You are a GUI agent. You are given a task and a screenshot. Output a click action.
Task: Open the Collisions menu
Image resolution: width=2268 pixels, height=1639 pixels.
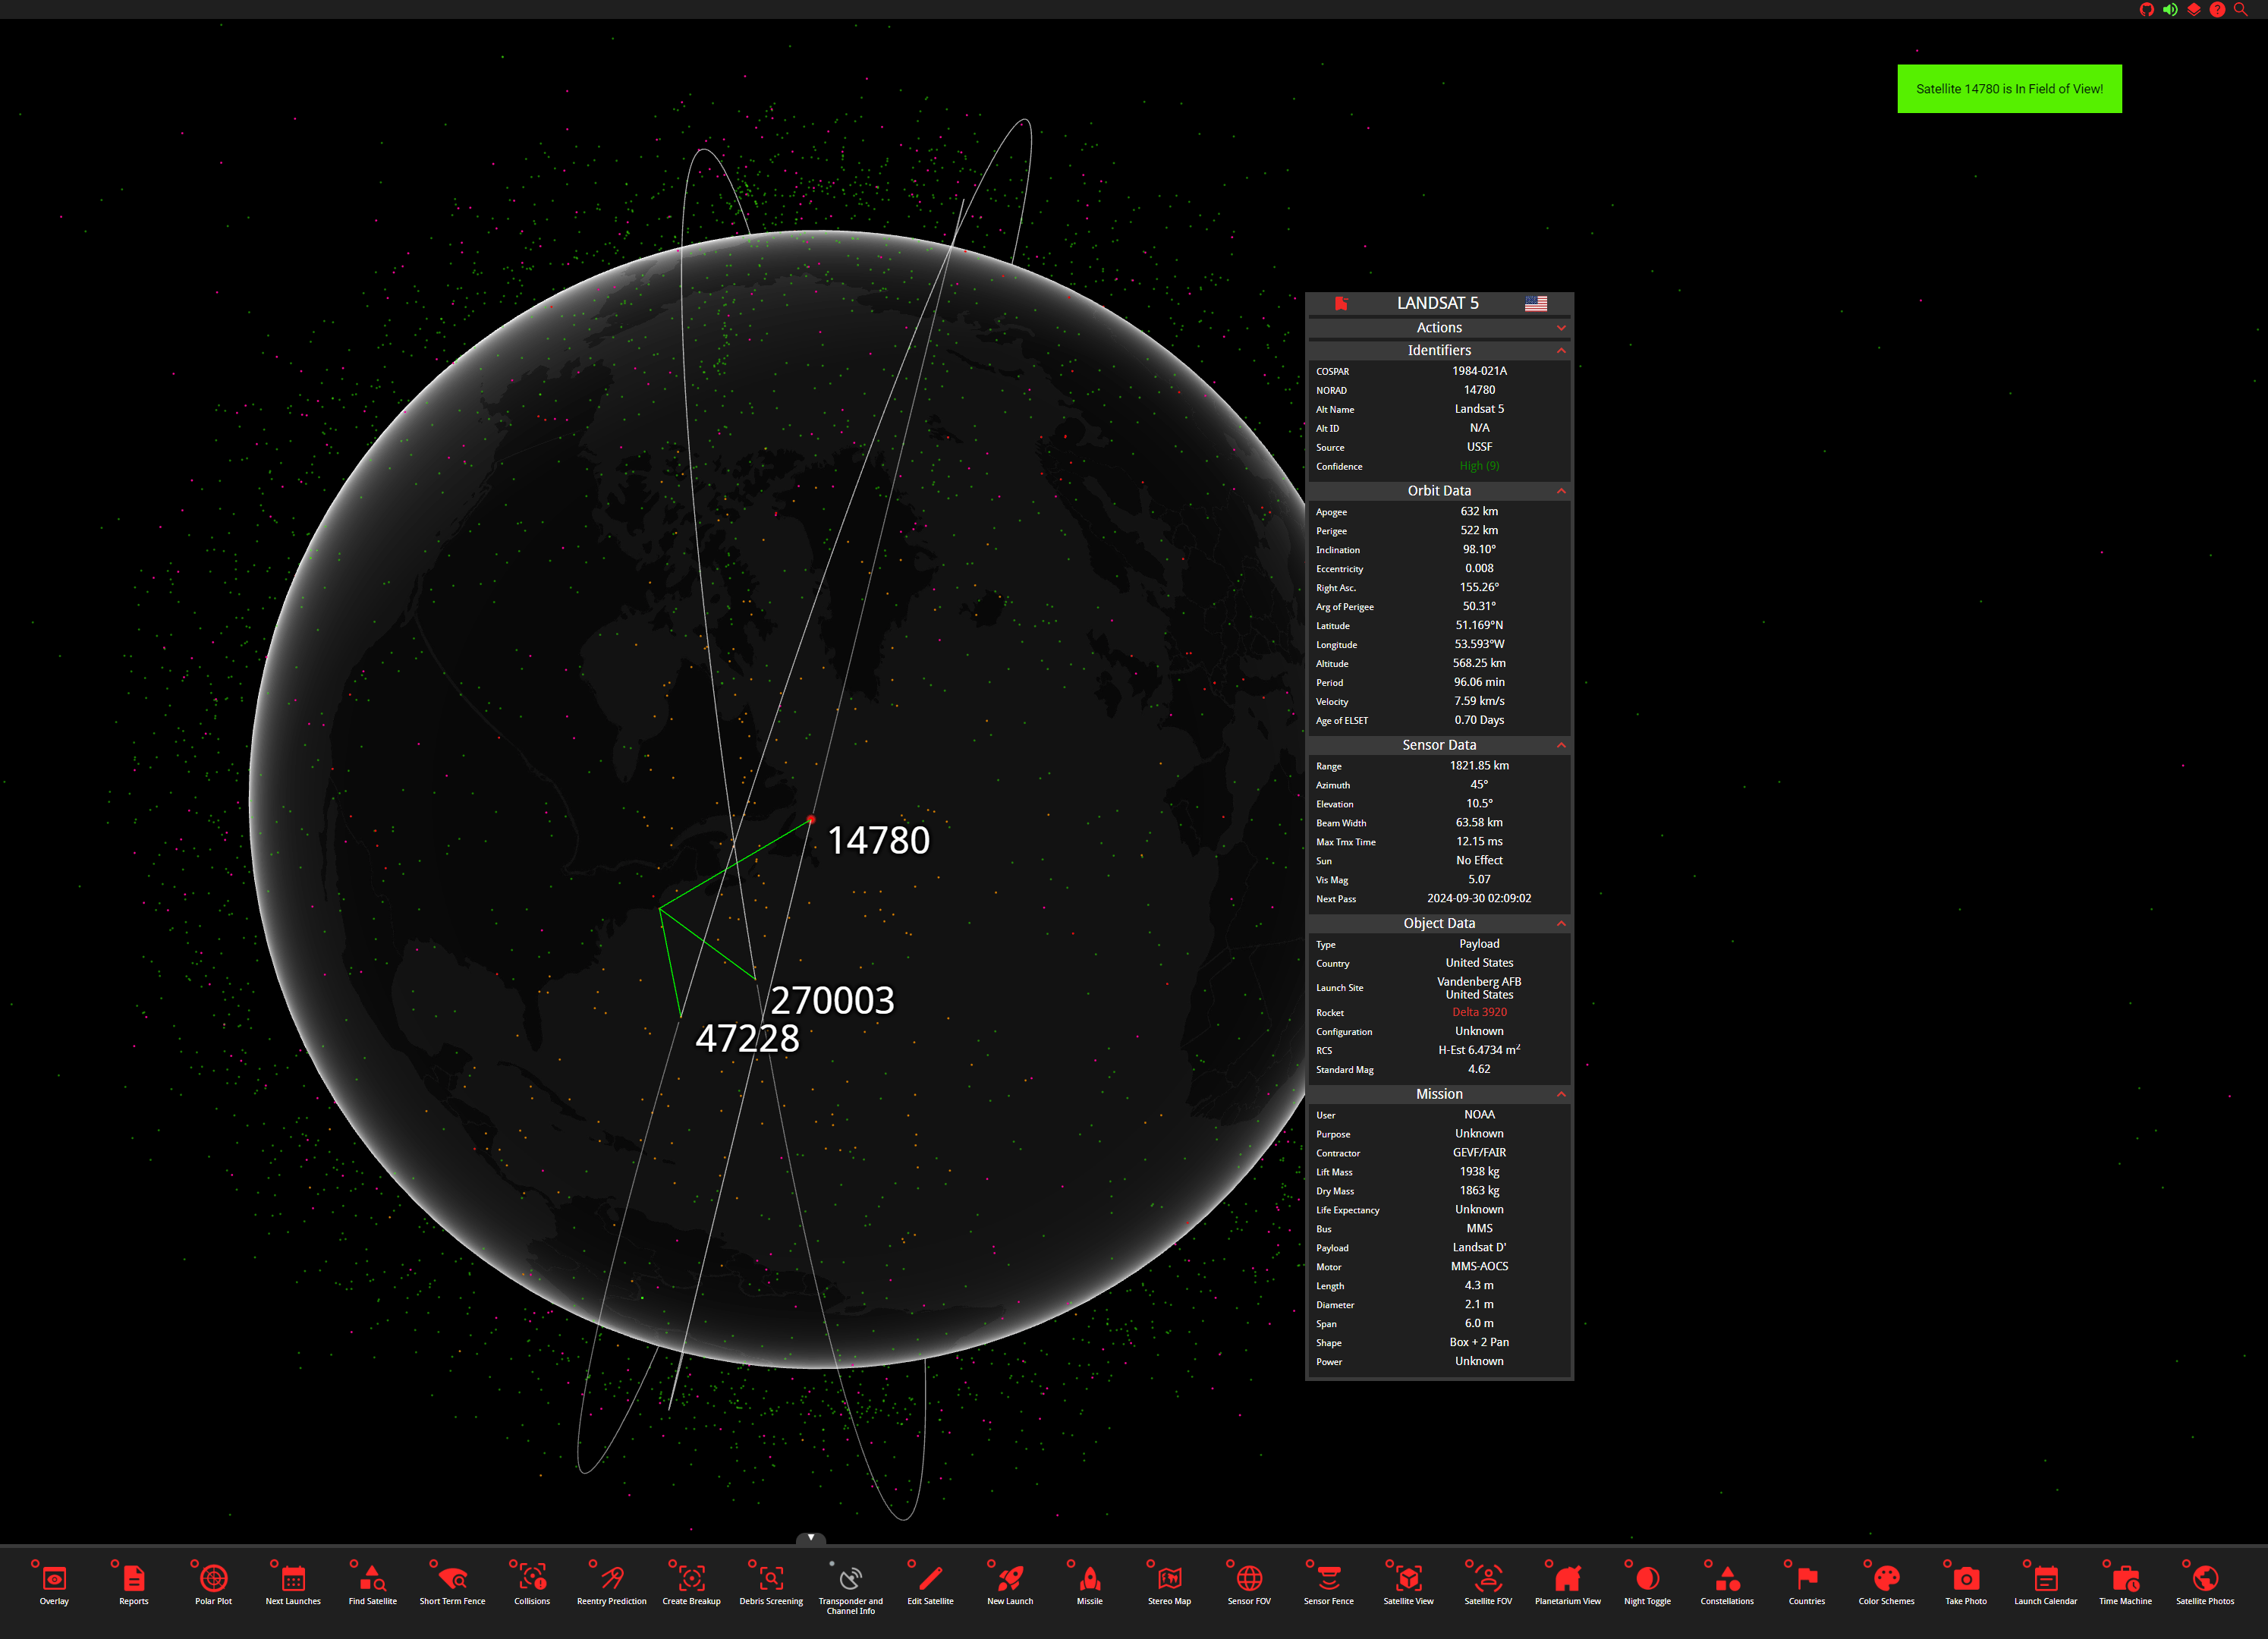coord(532,1584)
